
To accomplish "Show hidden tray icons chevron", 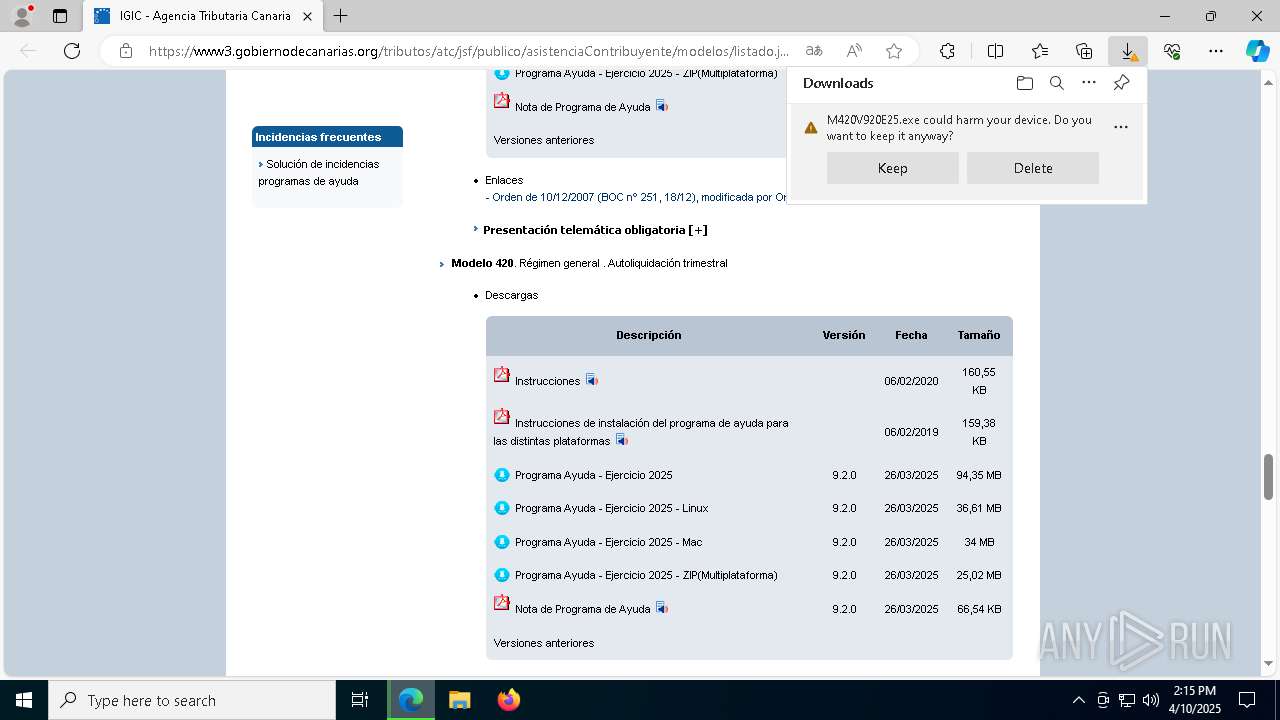I will [1078, 700].
